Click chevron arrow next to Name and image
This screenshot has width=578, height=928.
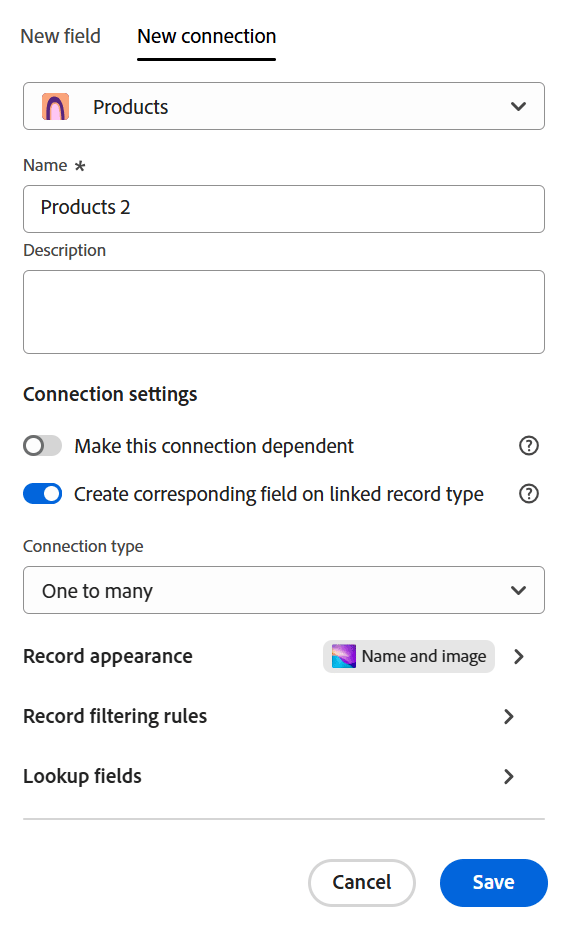pyautogui.click(x=519, y=656)
